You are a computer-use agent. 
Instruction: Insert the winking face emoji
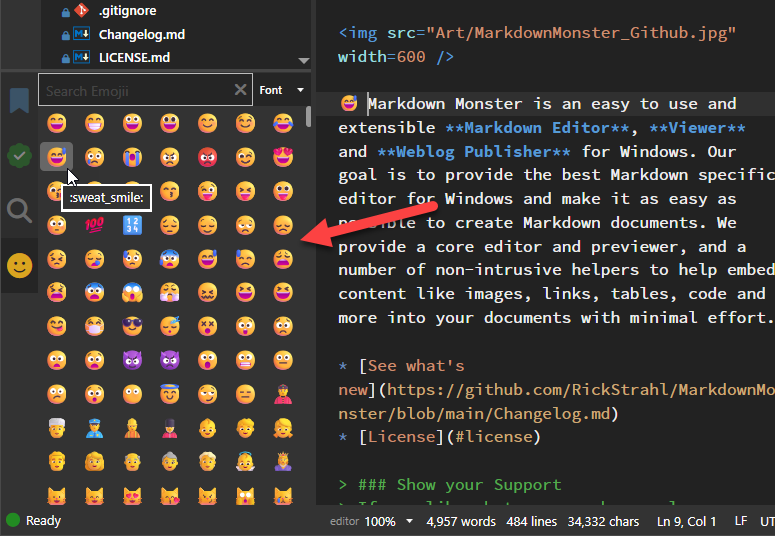coord(245,157)
